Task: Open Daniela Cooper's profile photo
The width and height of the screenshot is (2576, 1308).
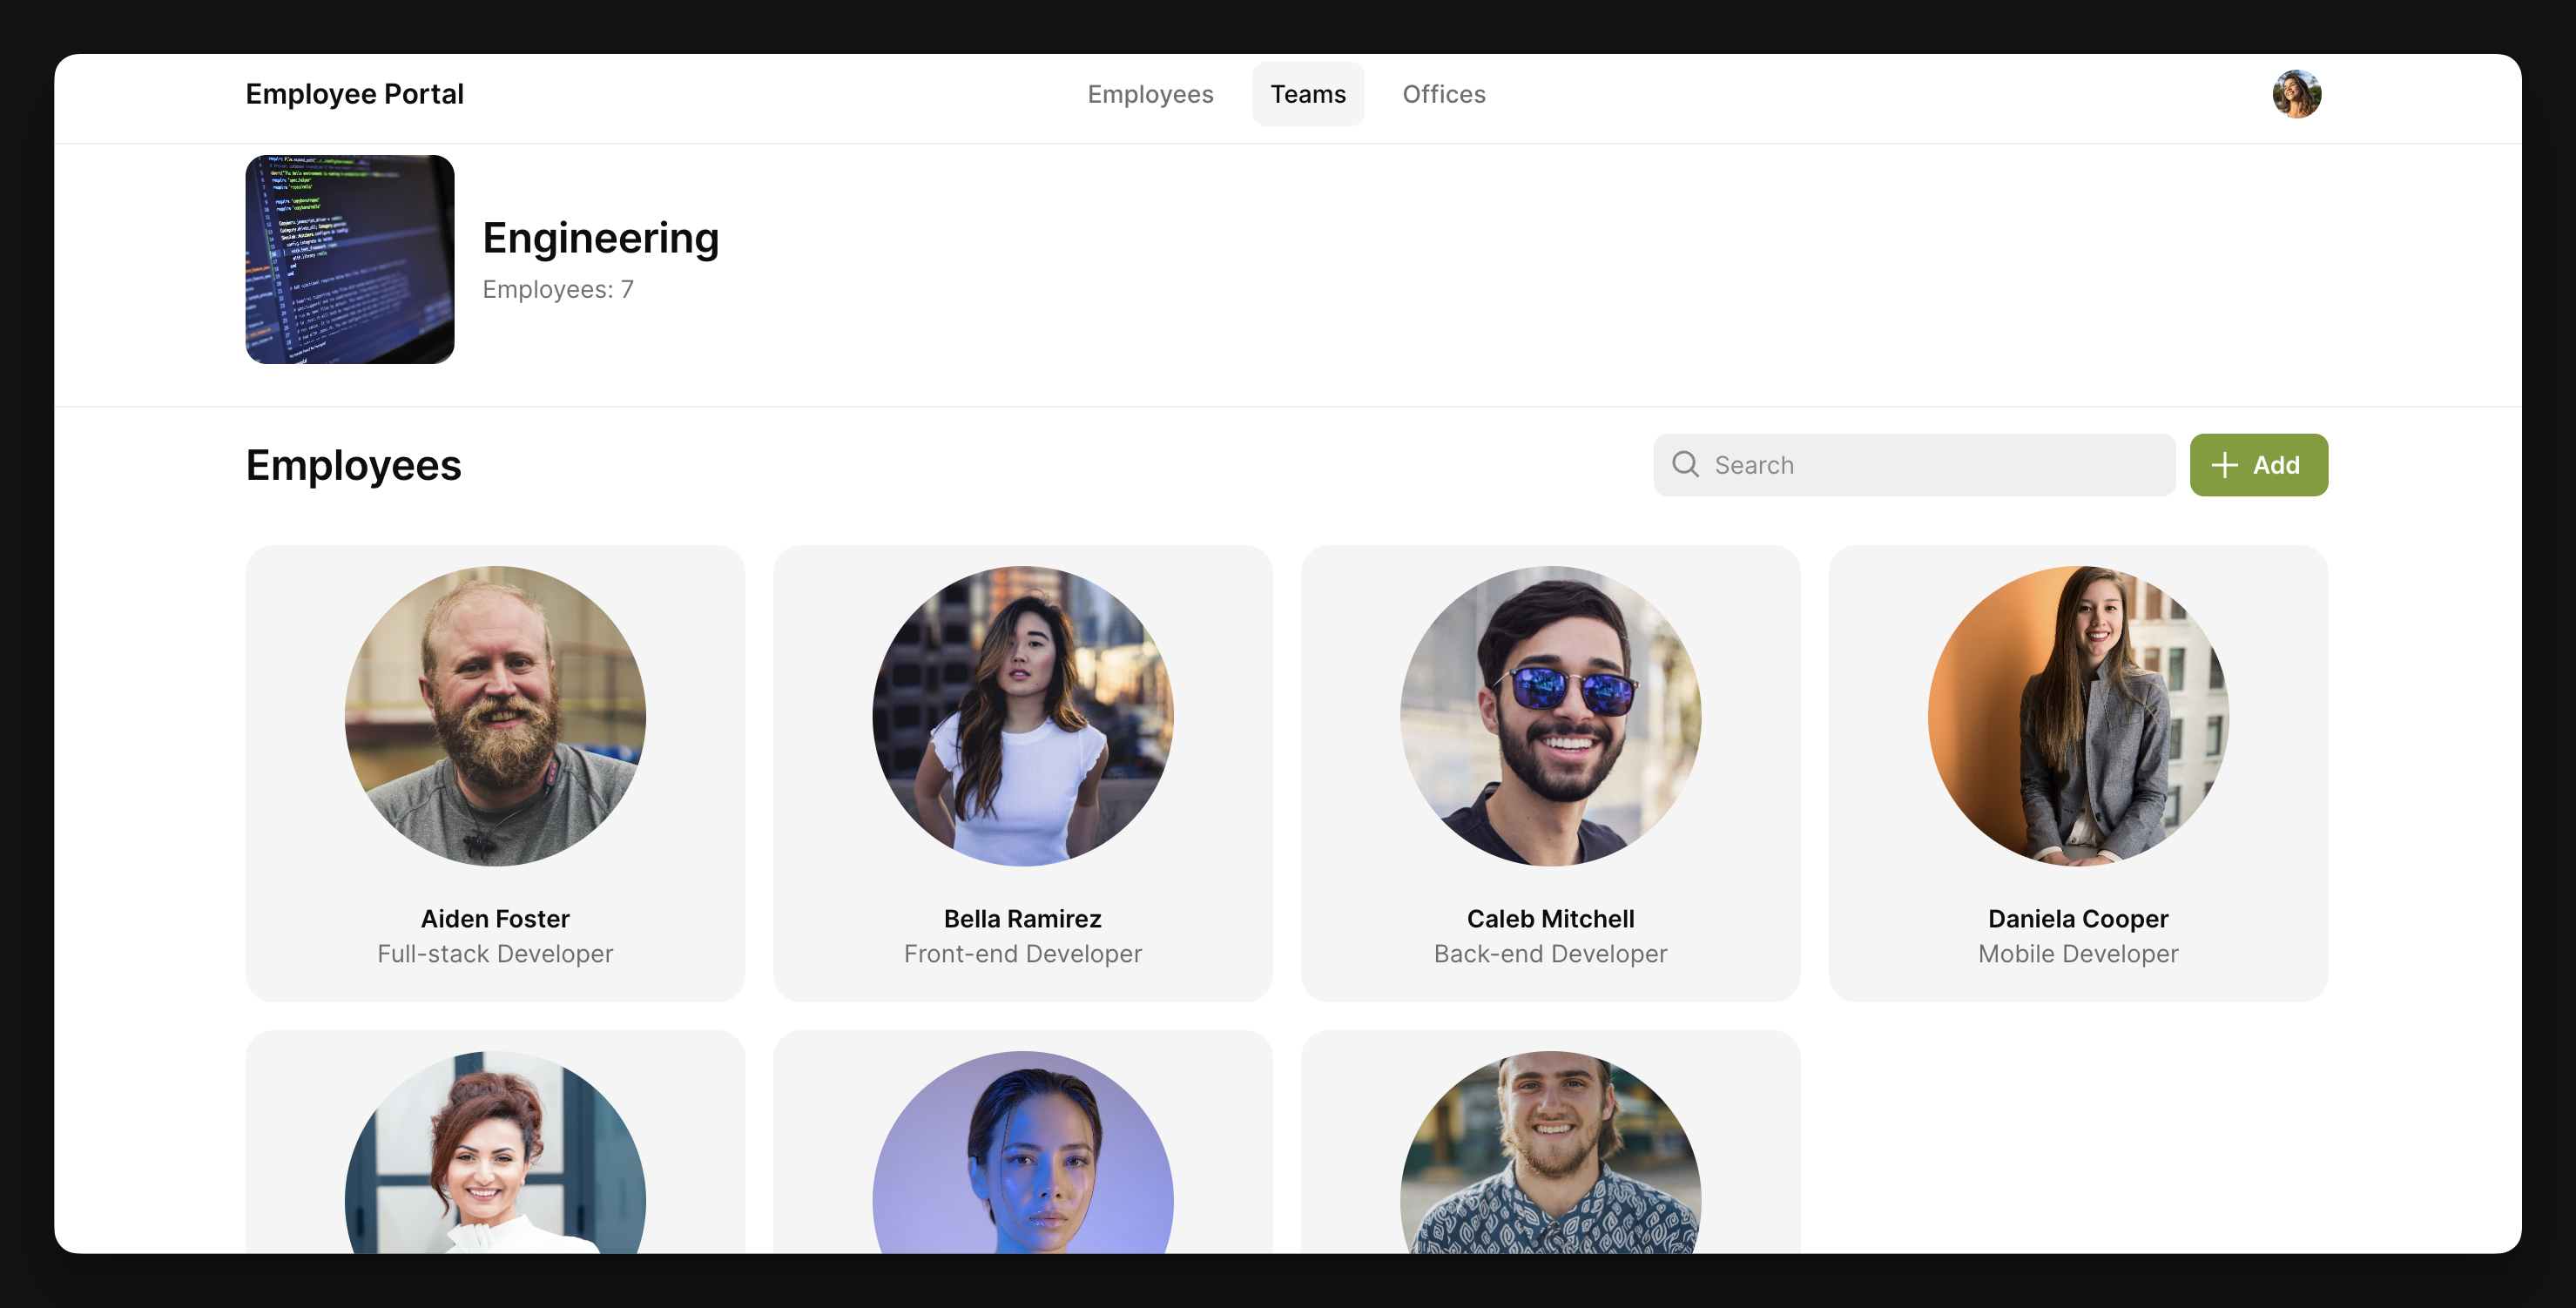Action: click(2078, 716)
